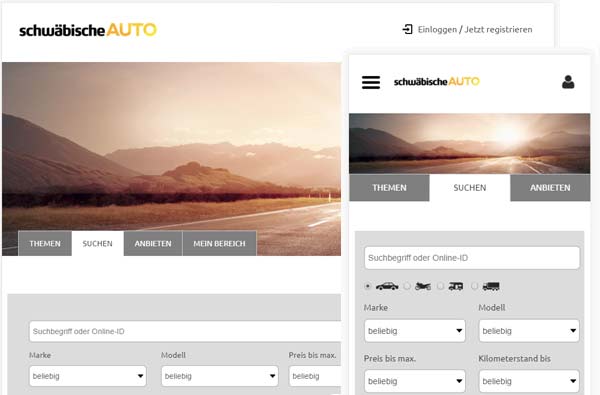600x395 pixels.
Task: Open the Preis bis max. dropdown in desktop view
Action: click(x=315, y=376)
